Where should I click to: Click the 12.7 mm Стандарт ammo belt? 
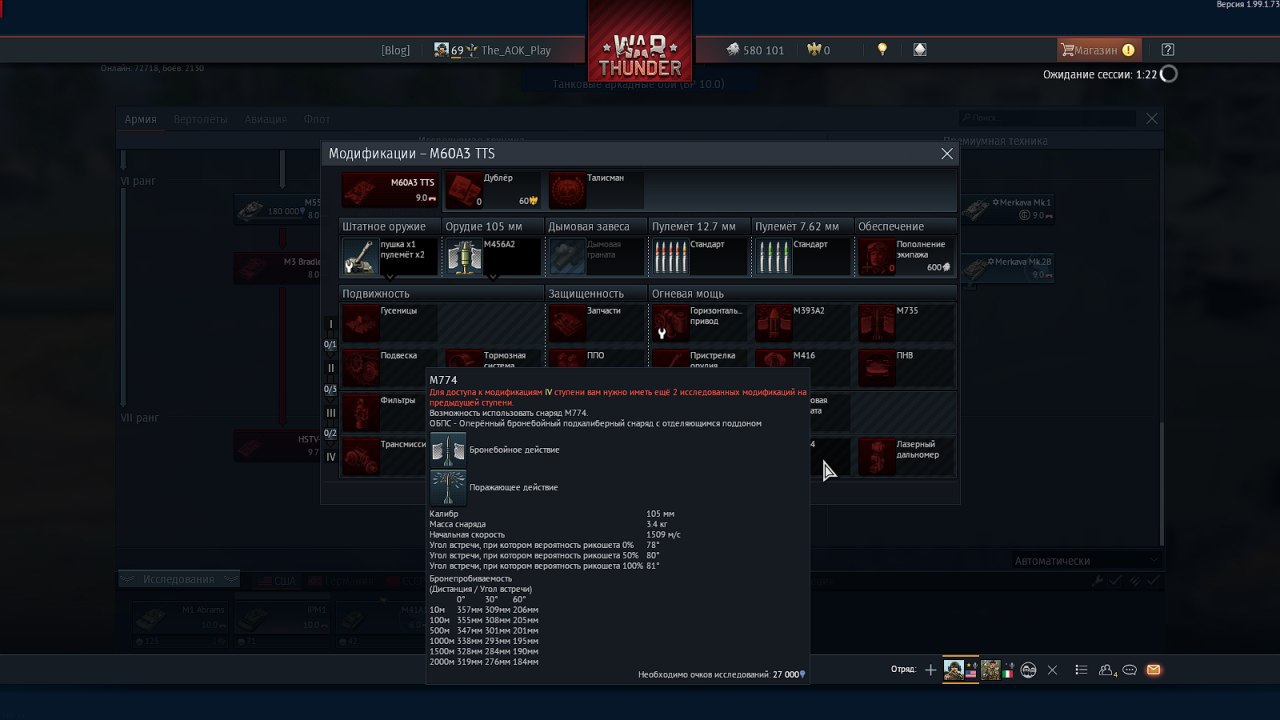point(700,256)
